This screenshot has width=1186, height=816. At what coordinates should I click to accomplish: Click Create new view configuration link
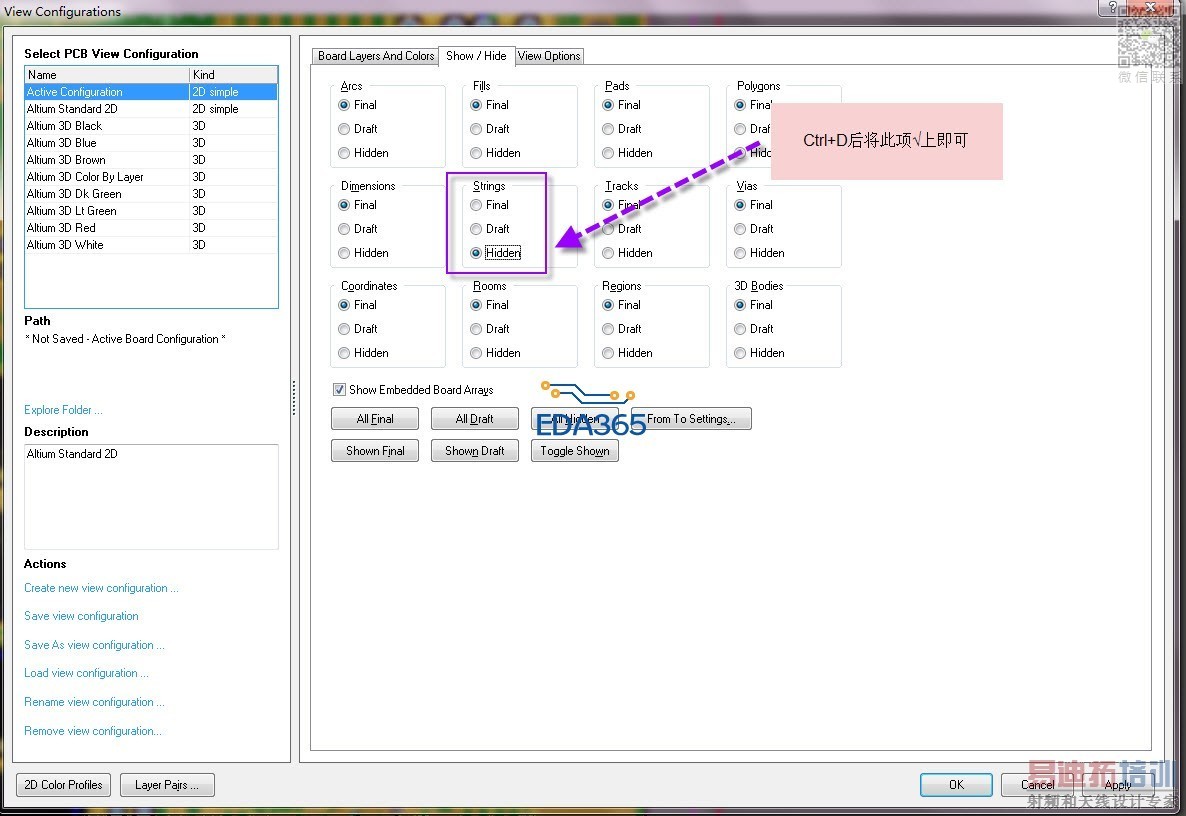pyautogui.click(x=101, y=588)
